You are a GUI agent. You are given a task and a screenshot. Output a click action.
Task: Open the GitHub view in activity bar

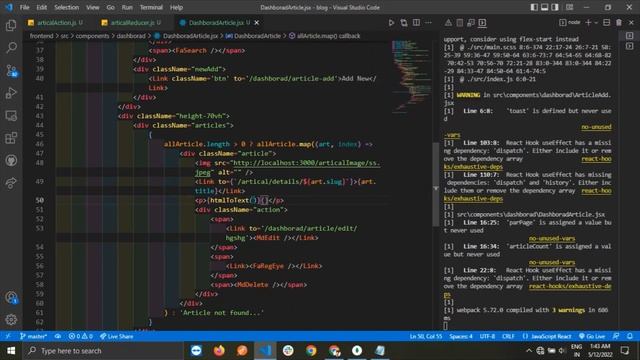11,160
